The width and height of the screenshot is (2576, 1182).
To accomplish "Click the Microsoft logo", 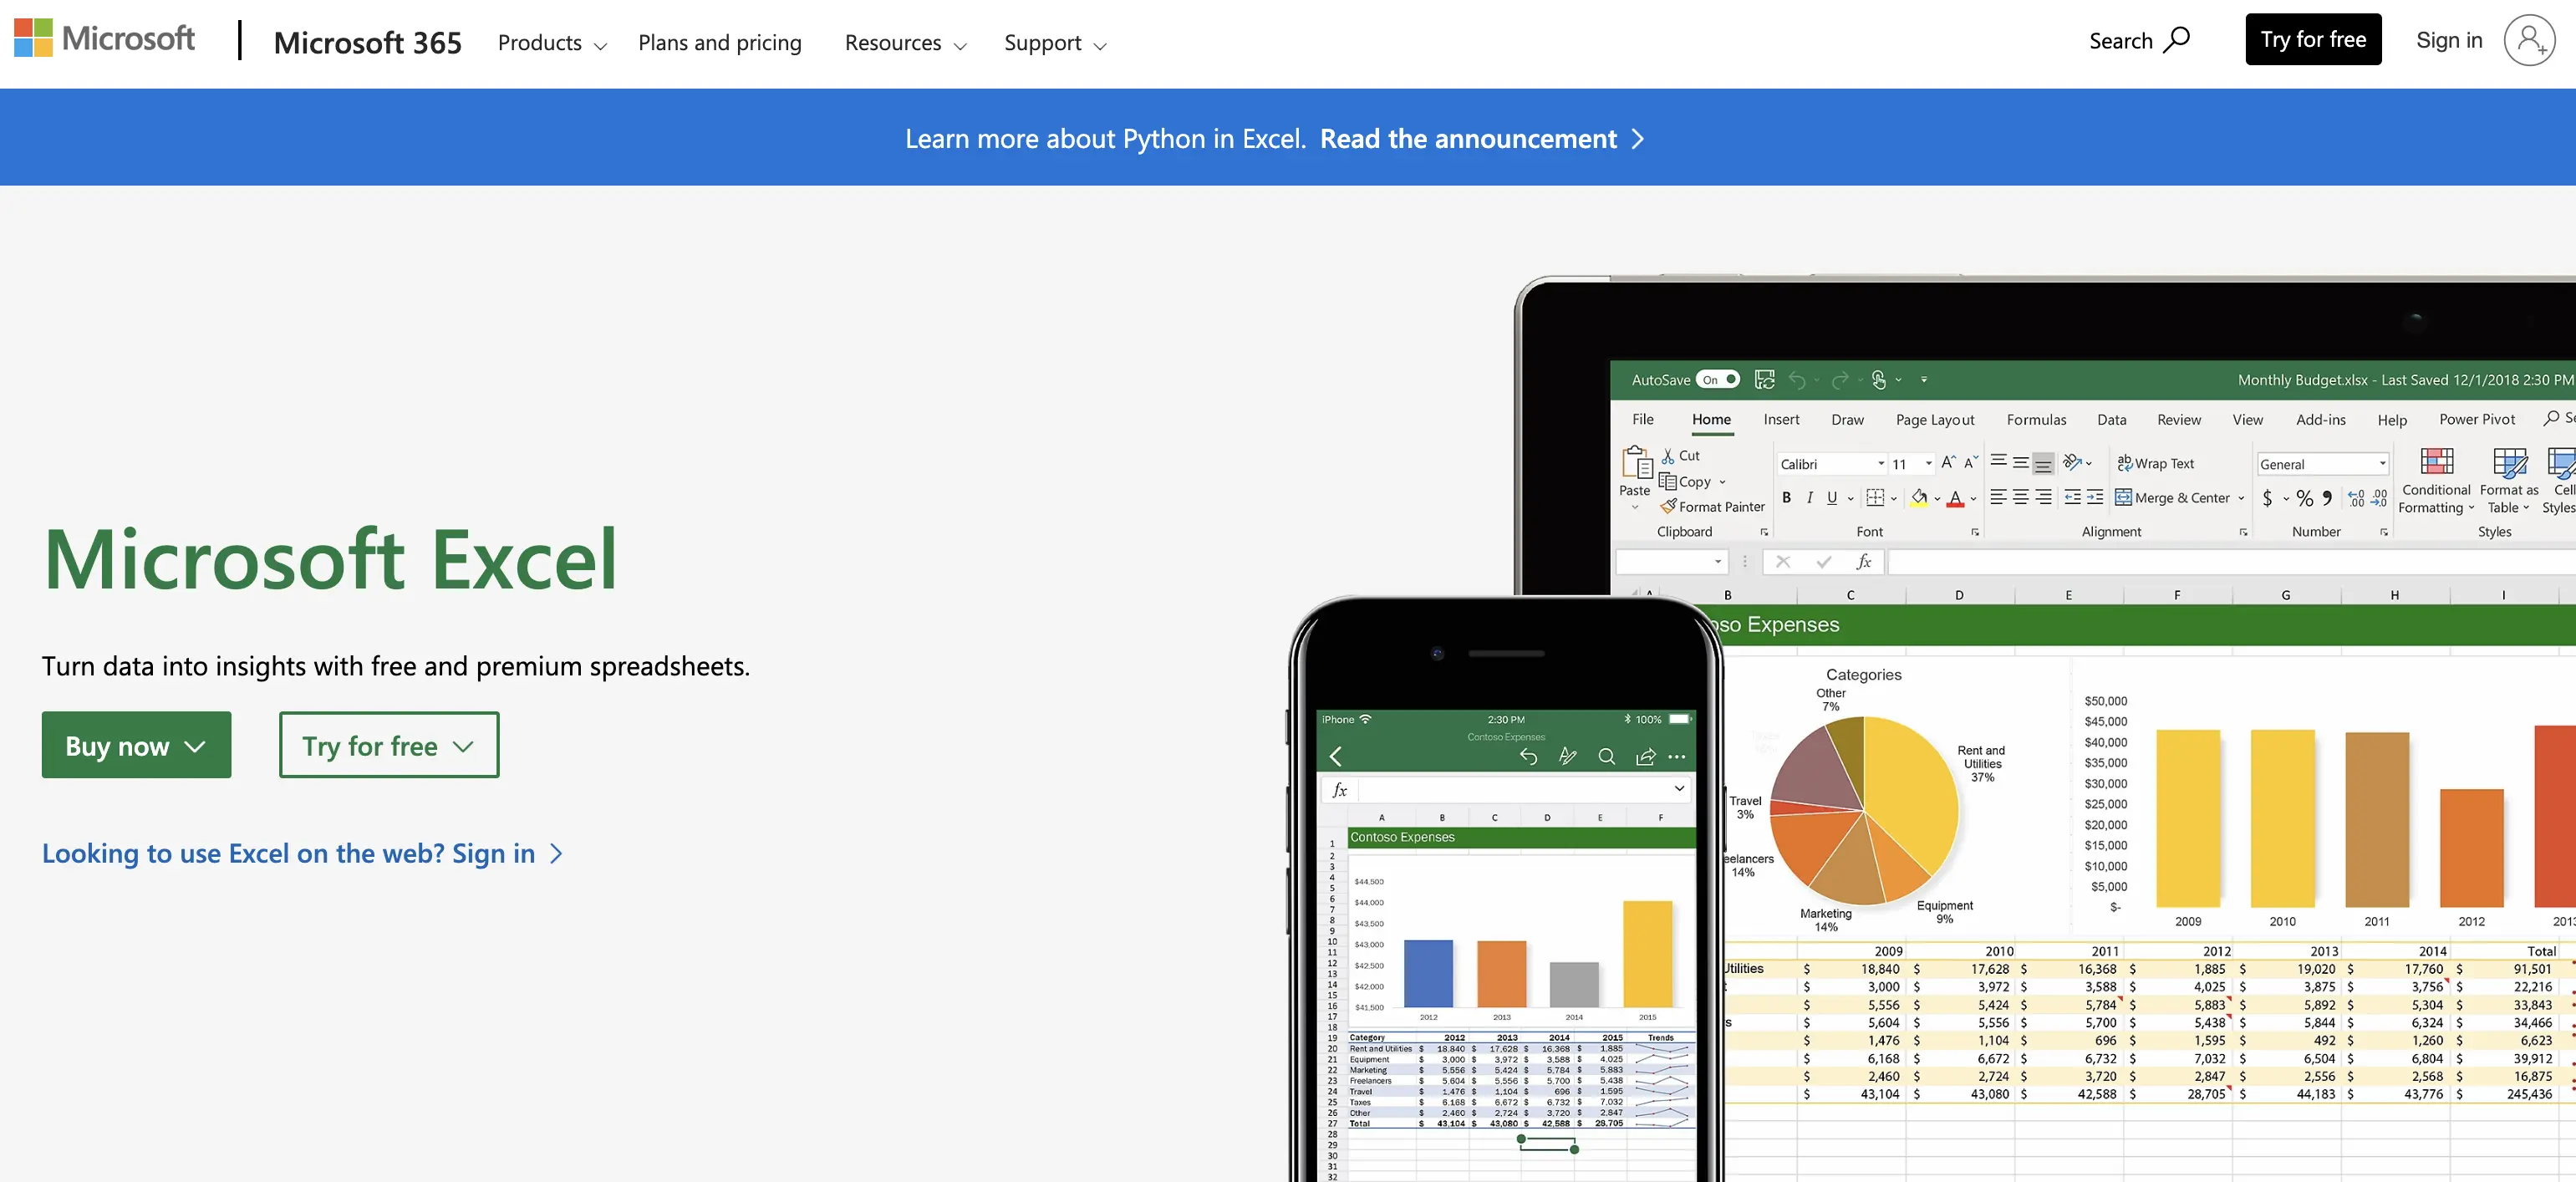I will 104,39.
